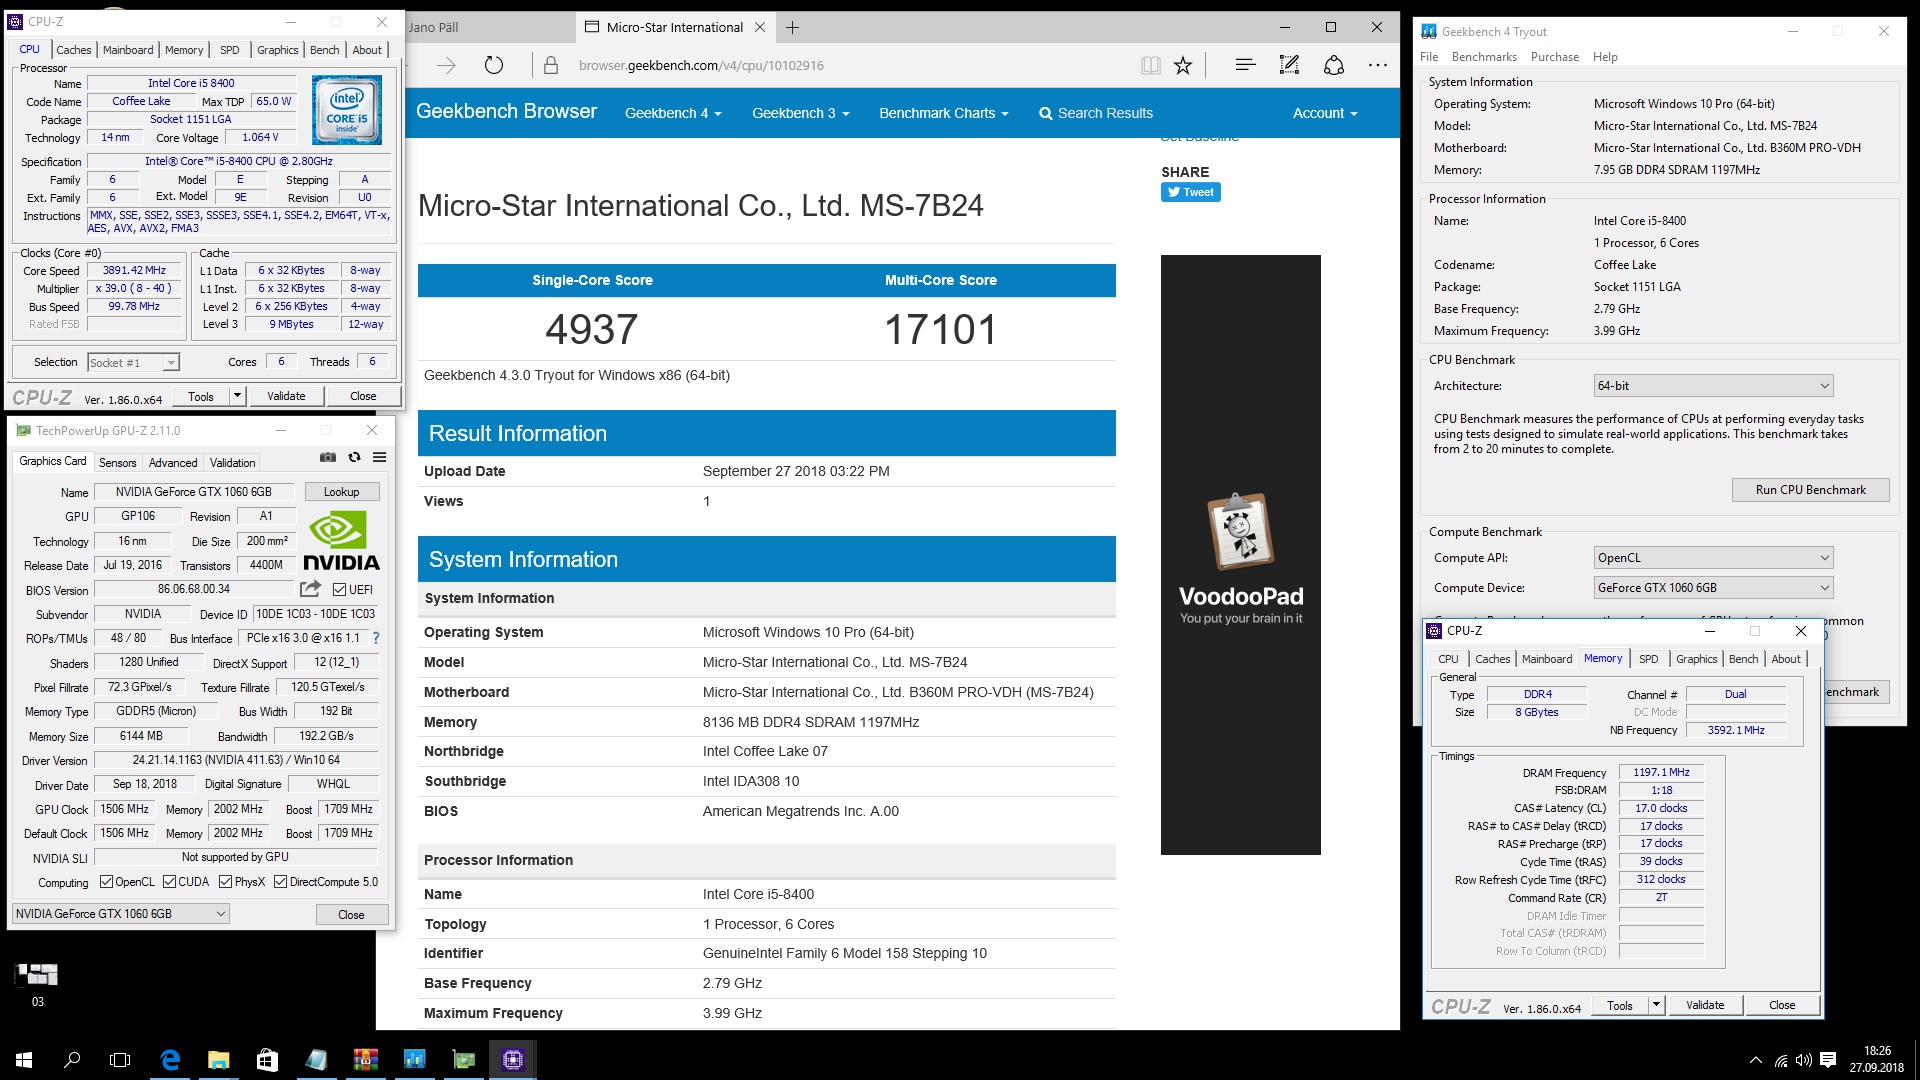Expand the Geekbench 3 navigation dropdown
Viewport: 1920px width, 1080px height.
point(800,113)
